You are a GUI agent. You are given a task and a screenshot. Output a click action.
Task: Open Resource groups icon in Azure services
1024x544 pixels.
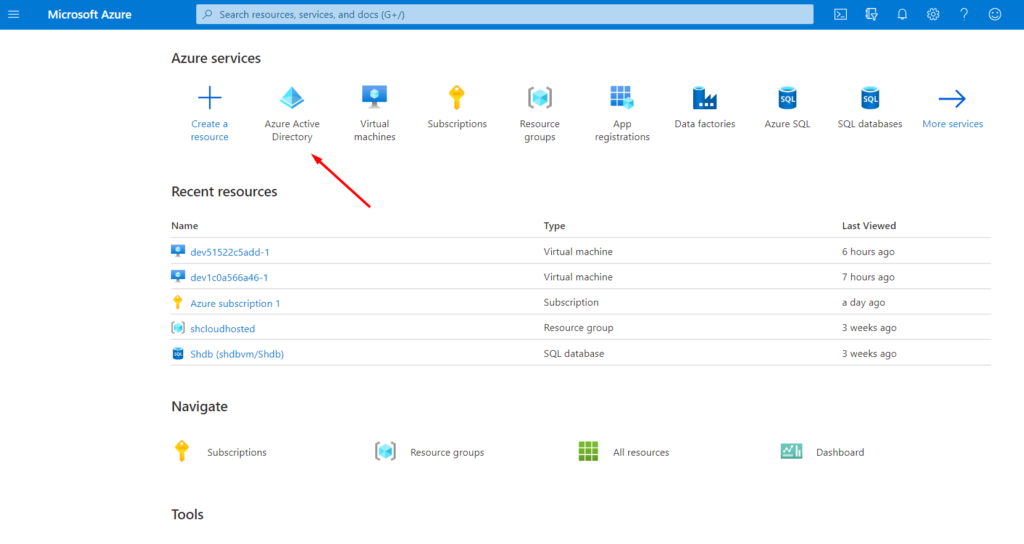click(539, 98)
